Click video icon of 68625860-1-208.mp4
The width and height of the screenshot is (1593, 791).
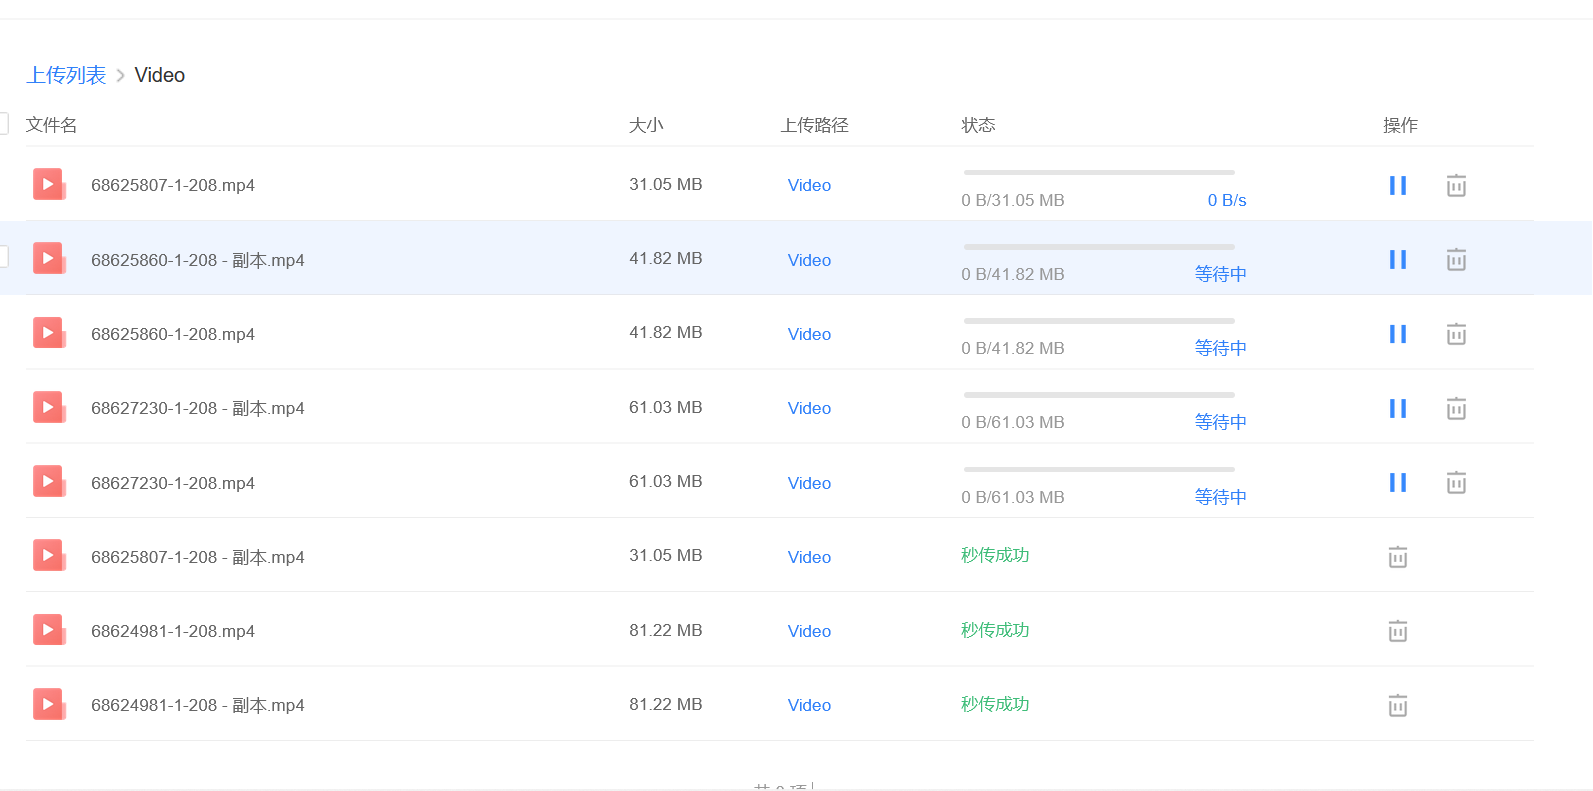pos(49,333)
